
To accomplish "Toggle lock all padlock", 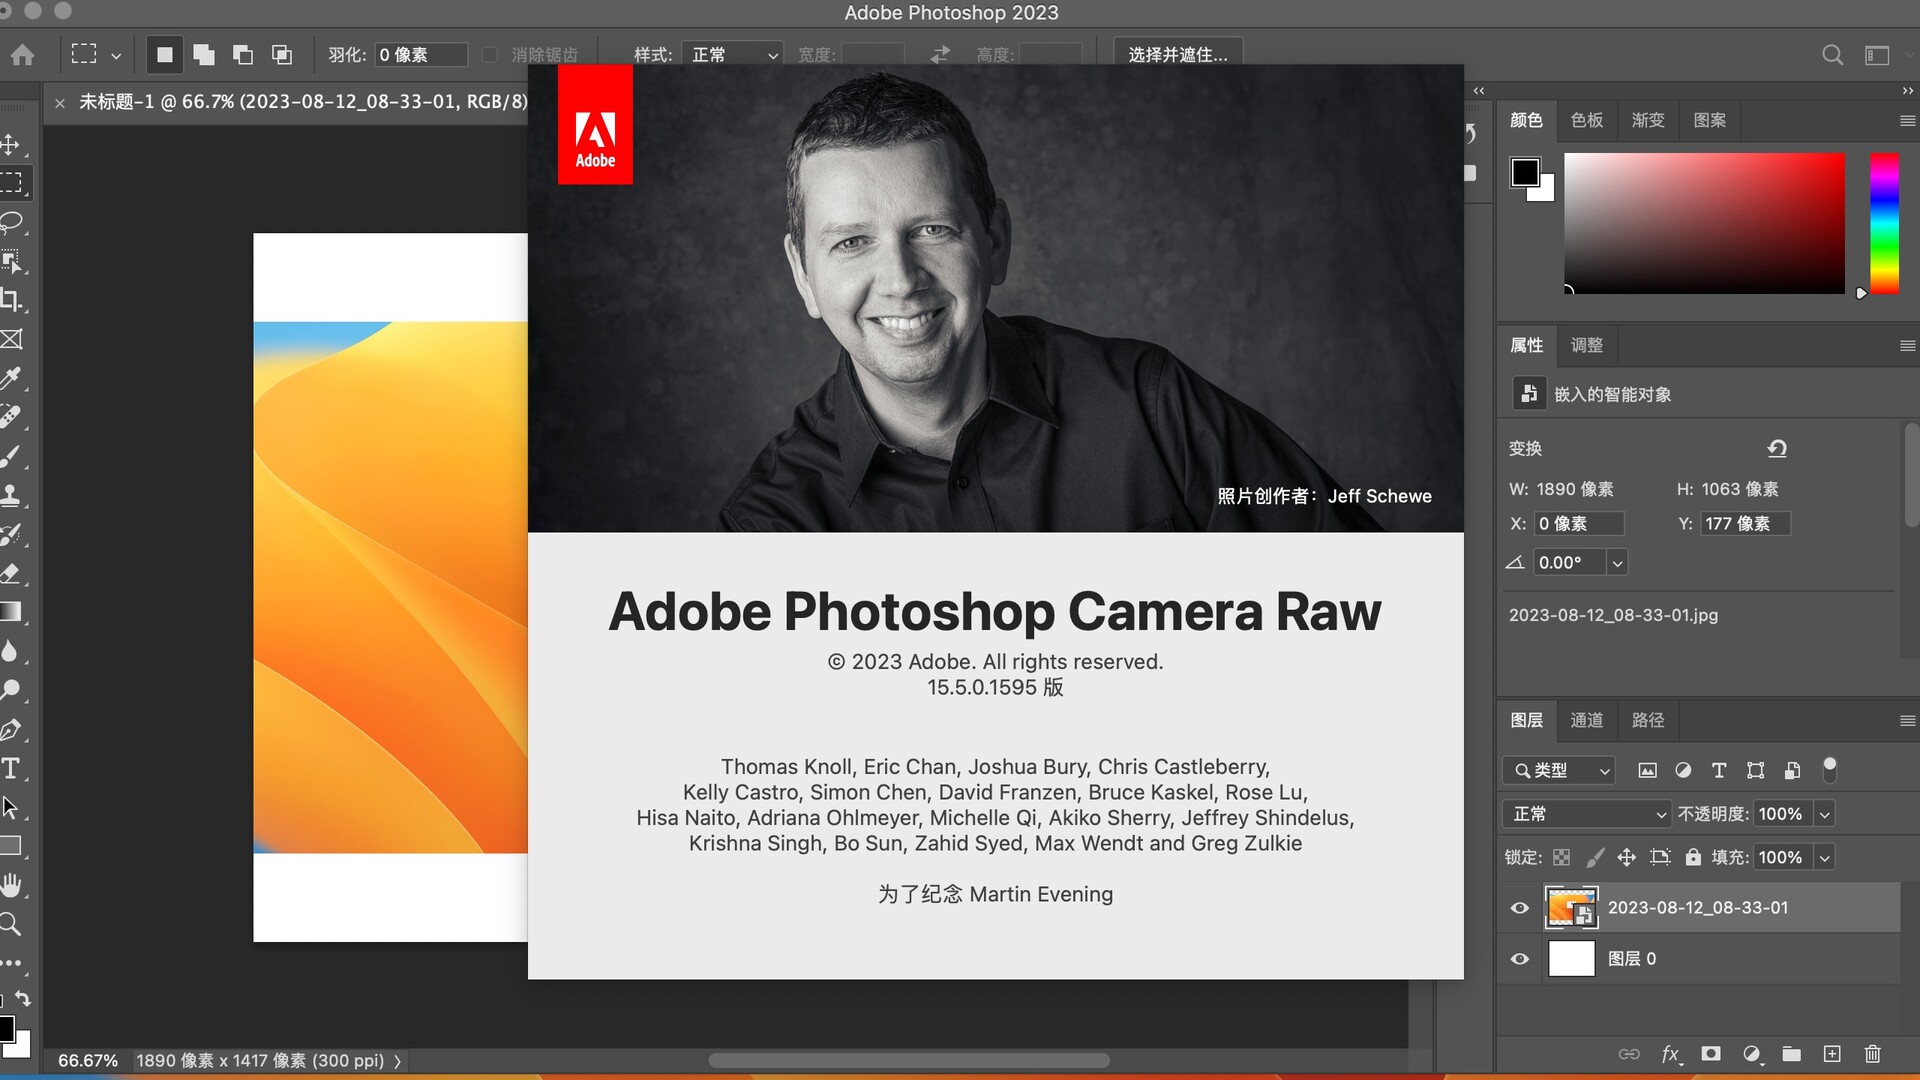I will click(x=1693, y=857).
